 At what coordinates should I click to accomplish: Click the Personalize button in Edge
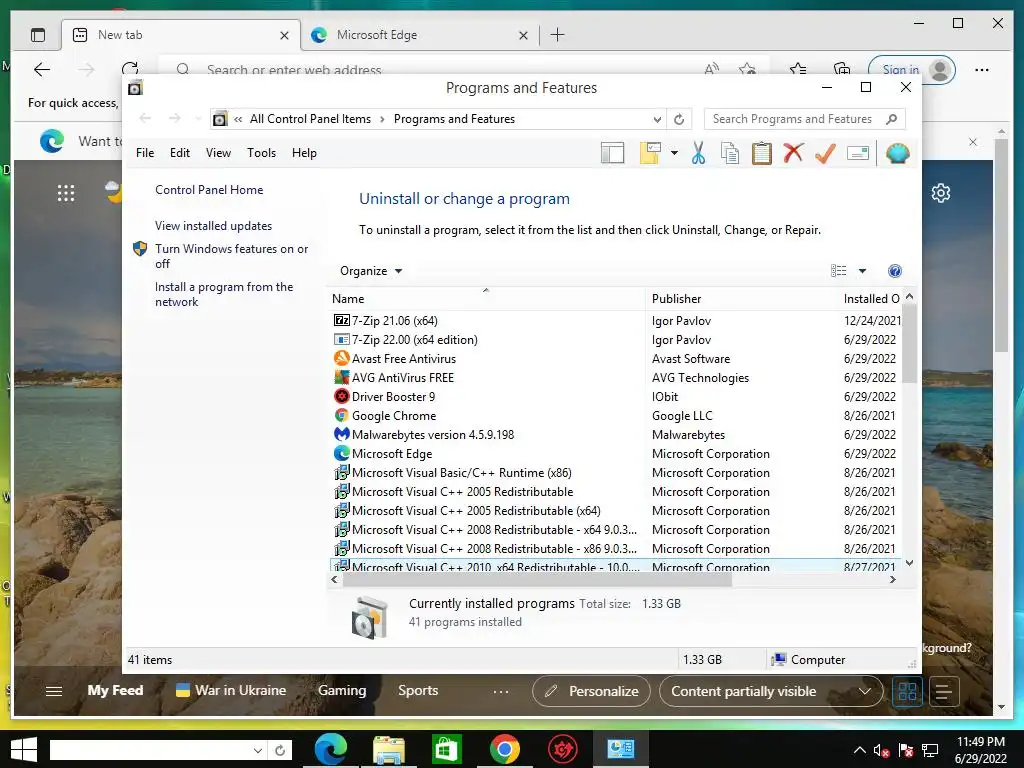click(x=591, y=691)
